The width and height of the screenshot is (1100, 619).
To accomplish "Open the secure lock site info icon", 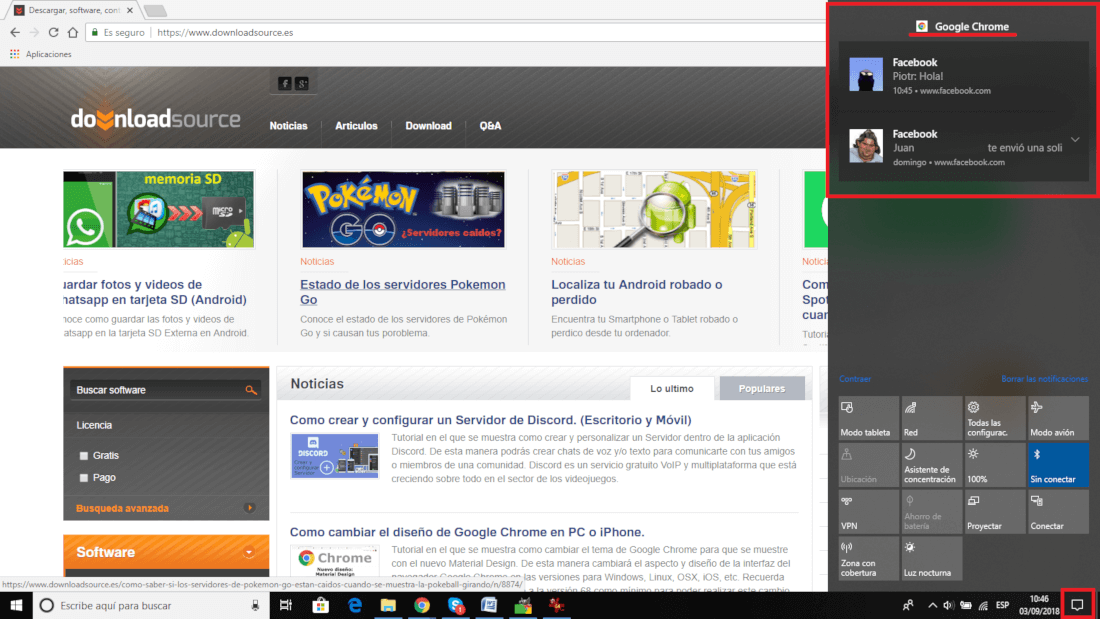I will pyautogui.click(x=94, y=32).
